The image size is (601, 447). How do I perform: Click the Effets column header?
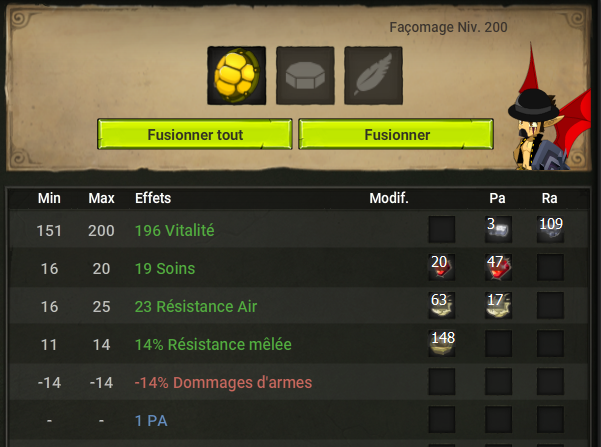point(153,198)
